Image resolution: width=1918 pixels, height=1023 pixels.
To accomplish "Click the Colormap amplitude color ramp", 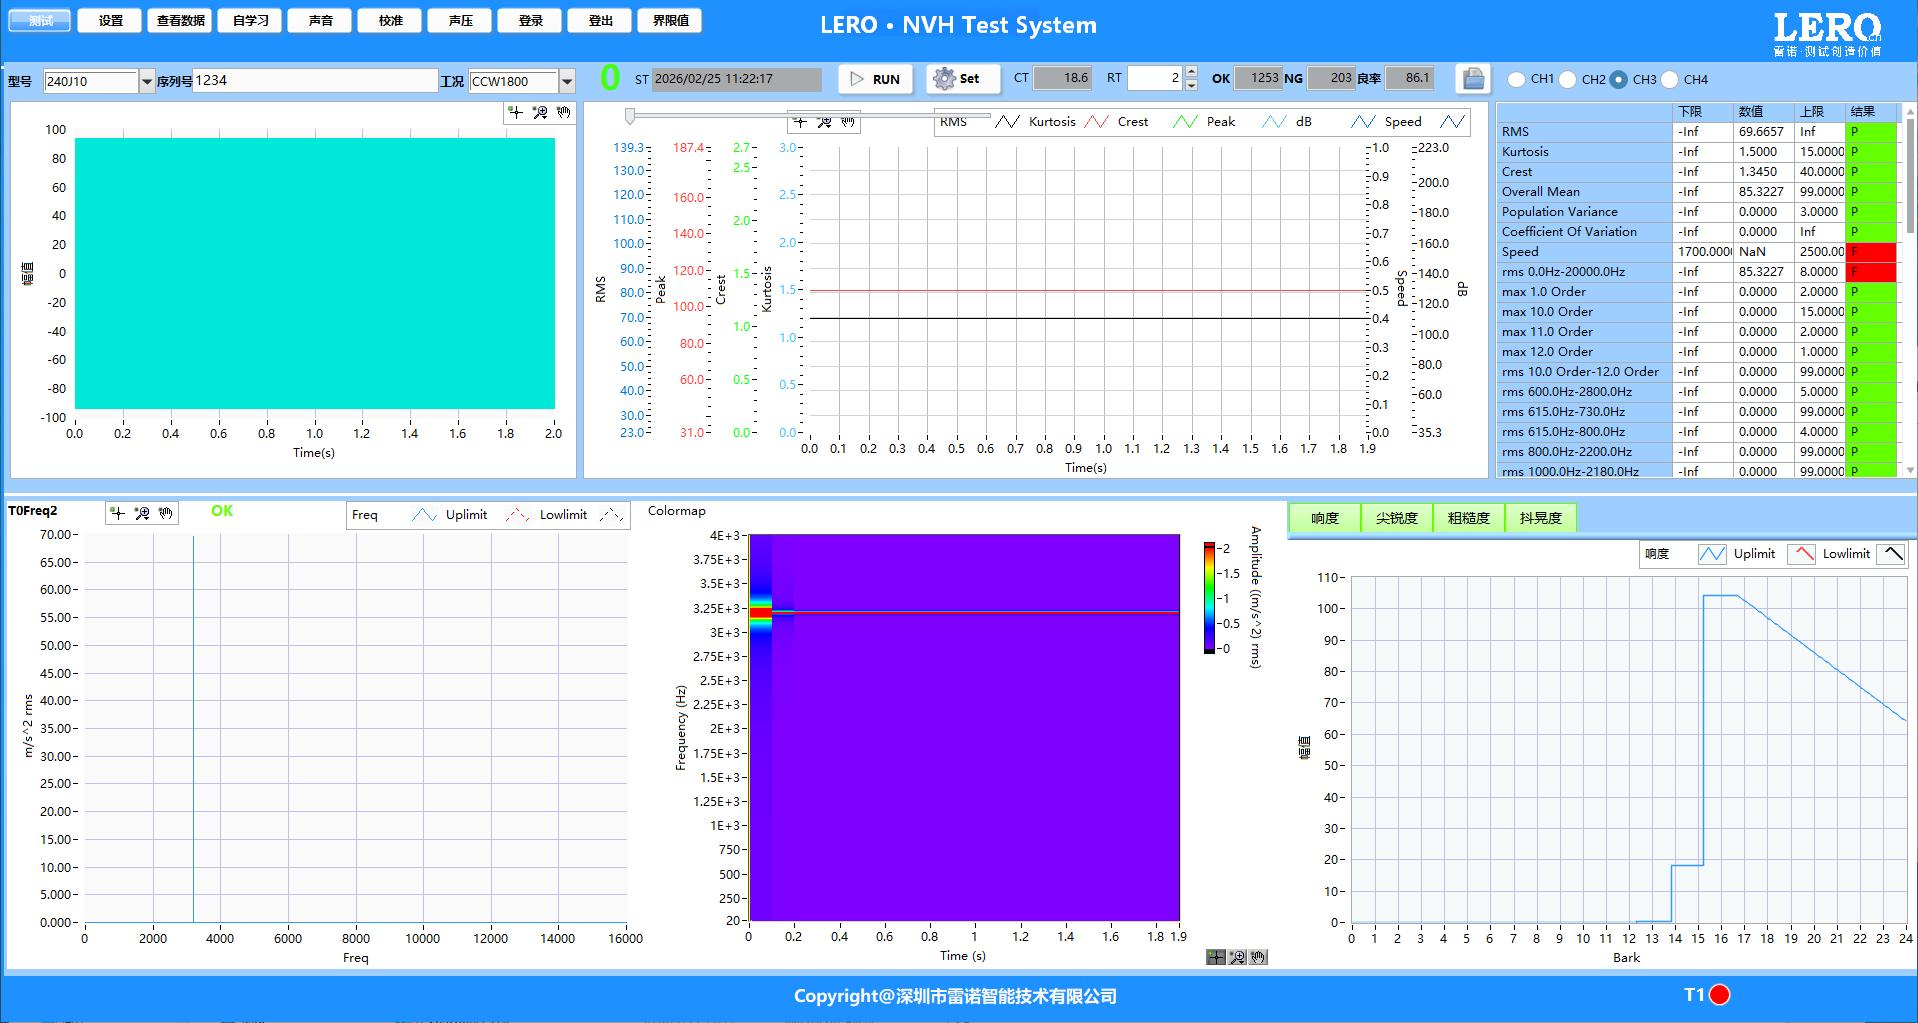I will 1209,598.
